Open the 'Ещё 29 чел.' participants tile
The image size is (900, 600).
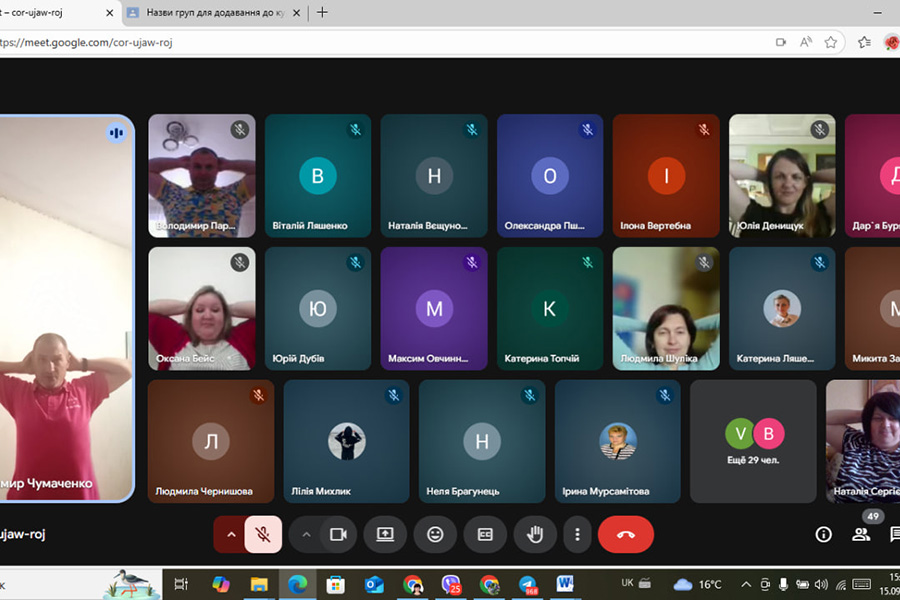pyautogui.click(x=754, y=440)
